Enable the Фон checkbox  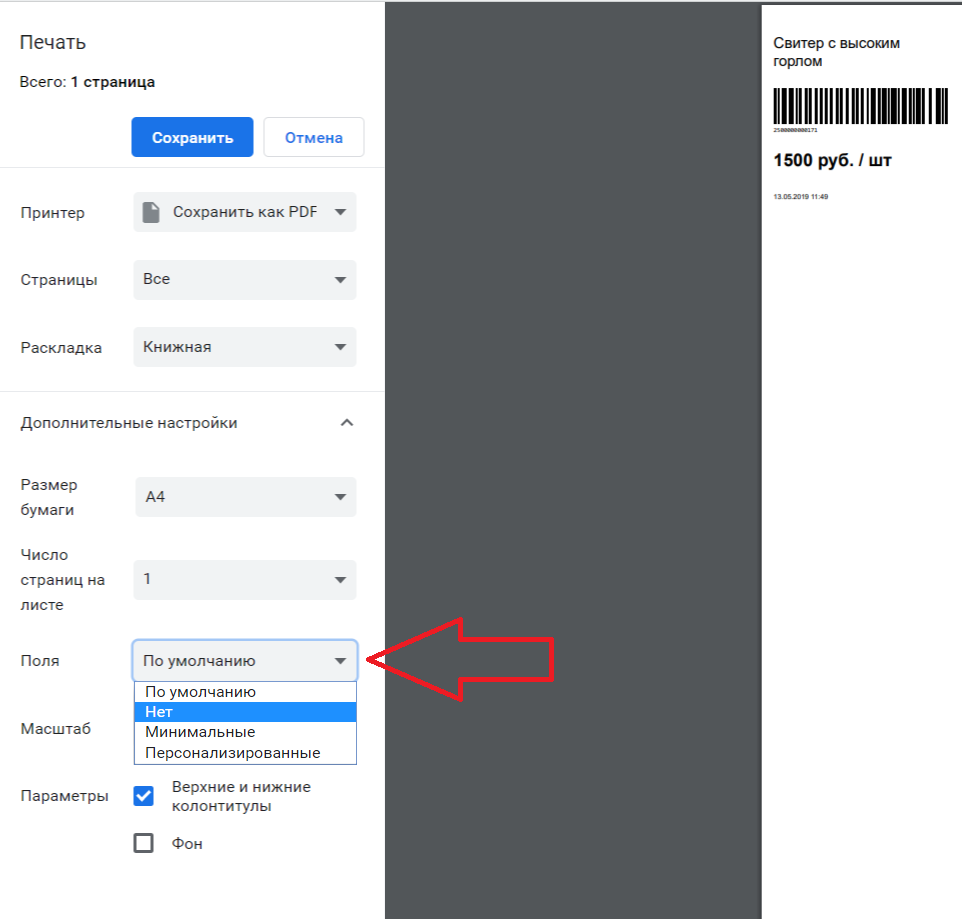pyautogui.click(x=144, y=843)
